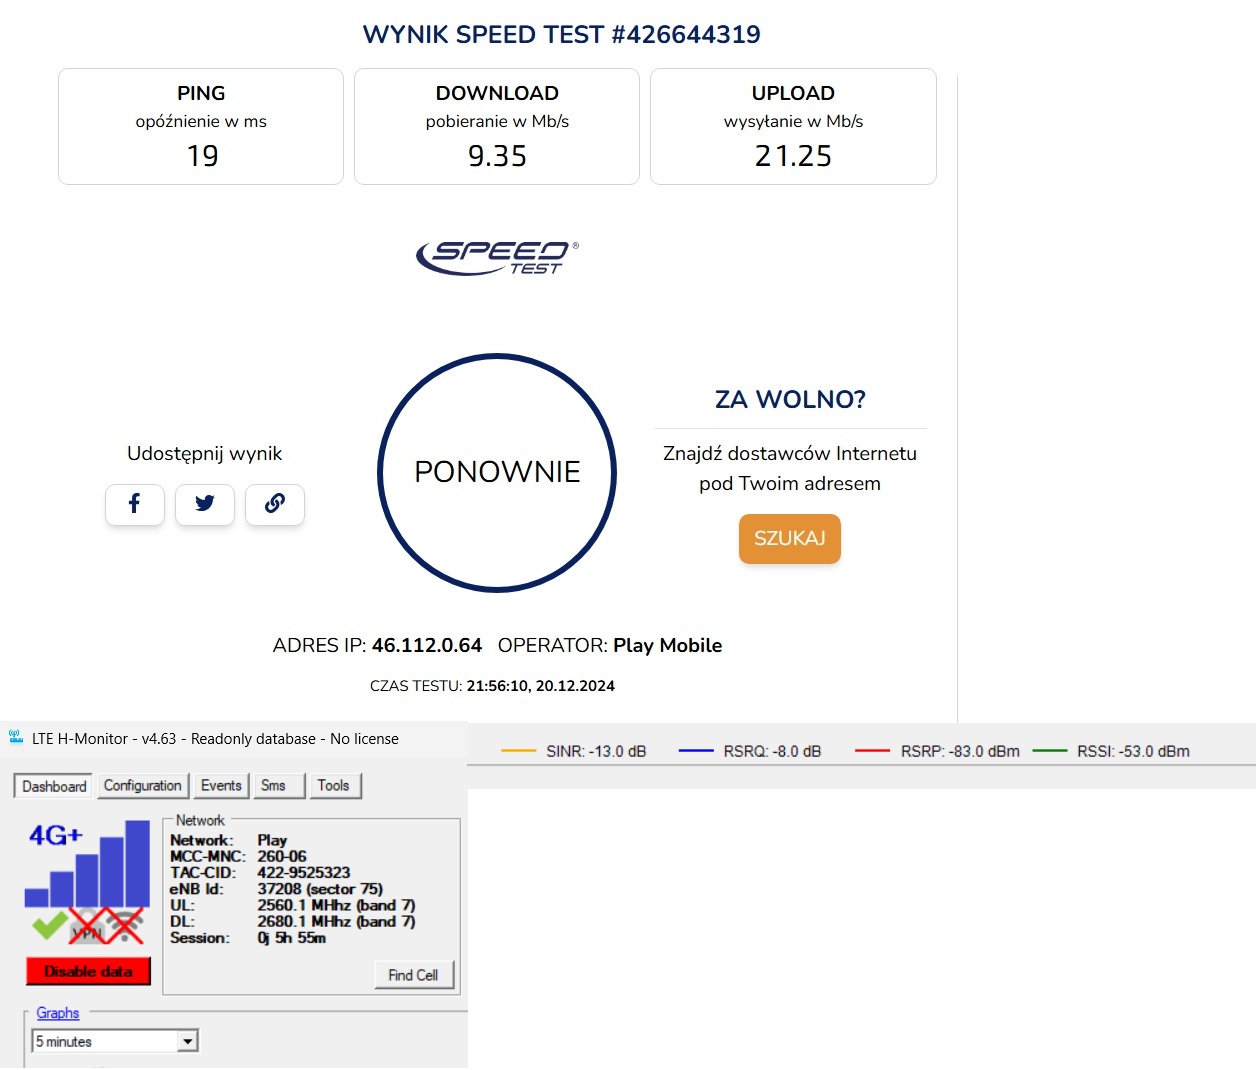1256x1070 pixels.
Task: Click the blue RSRQ legend line
Action: [696, 751]
